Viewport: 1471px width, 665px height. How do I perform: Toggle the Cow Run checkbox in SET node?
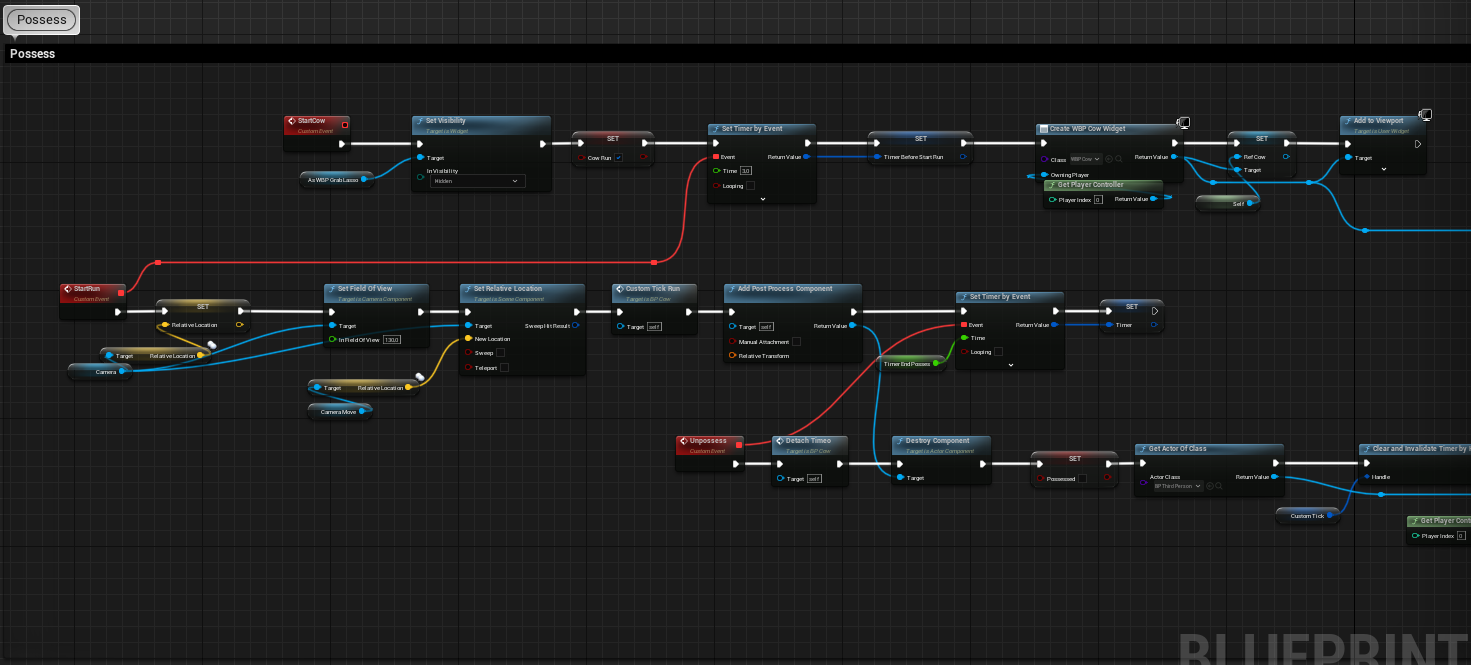(x=619, y=157)
